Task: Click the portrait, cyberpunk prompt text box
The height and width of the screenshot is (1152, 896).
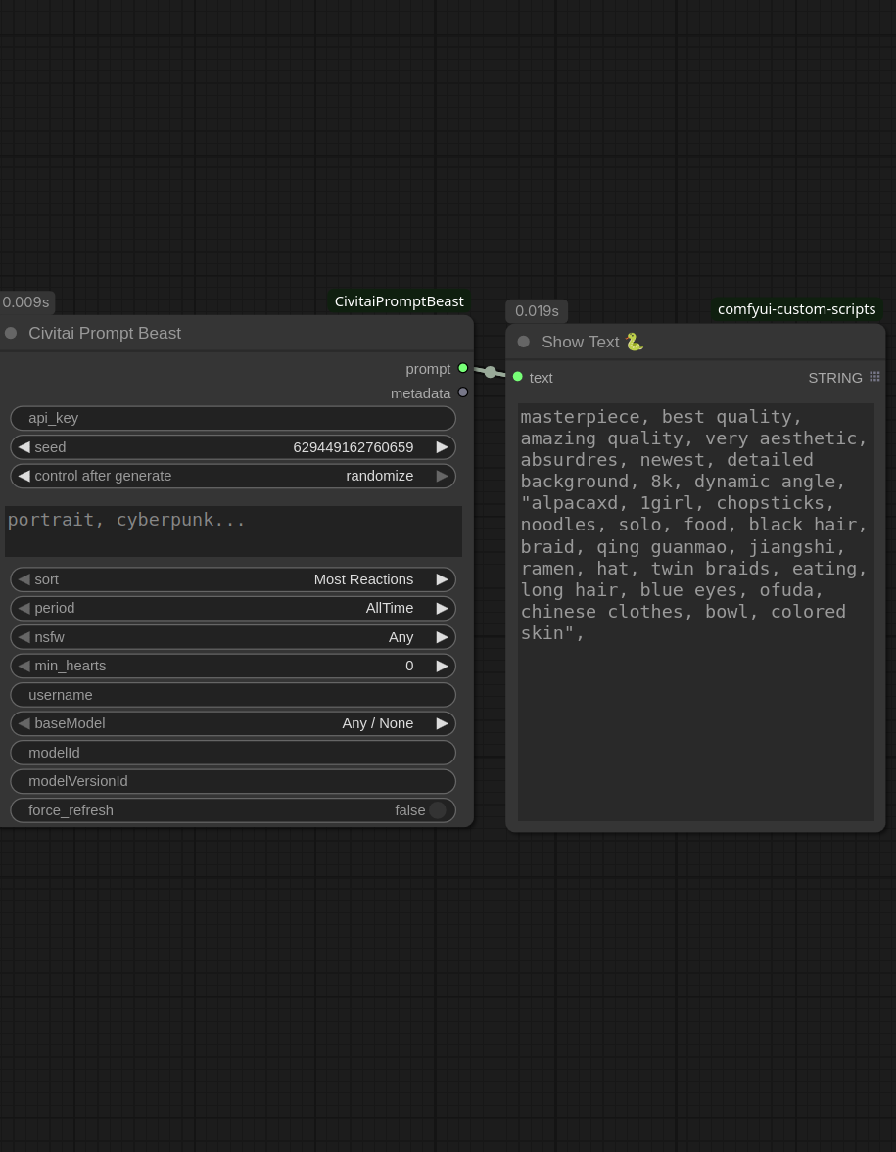Action: [x=232, y=531]
